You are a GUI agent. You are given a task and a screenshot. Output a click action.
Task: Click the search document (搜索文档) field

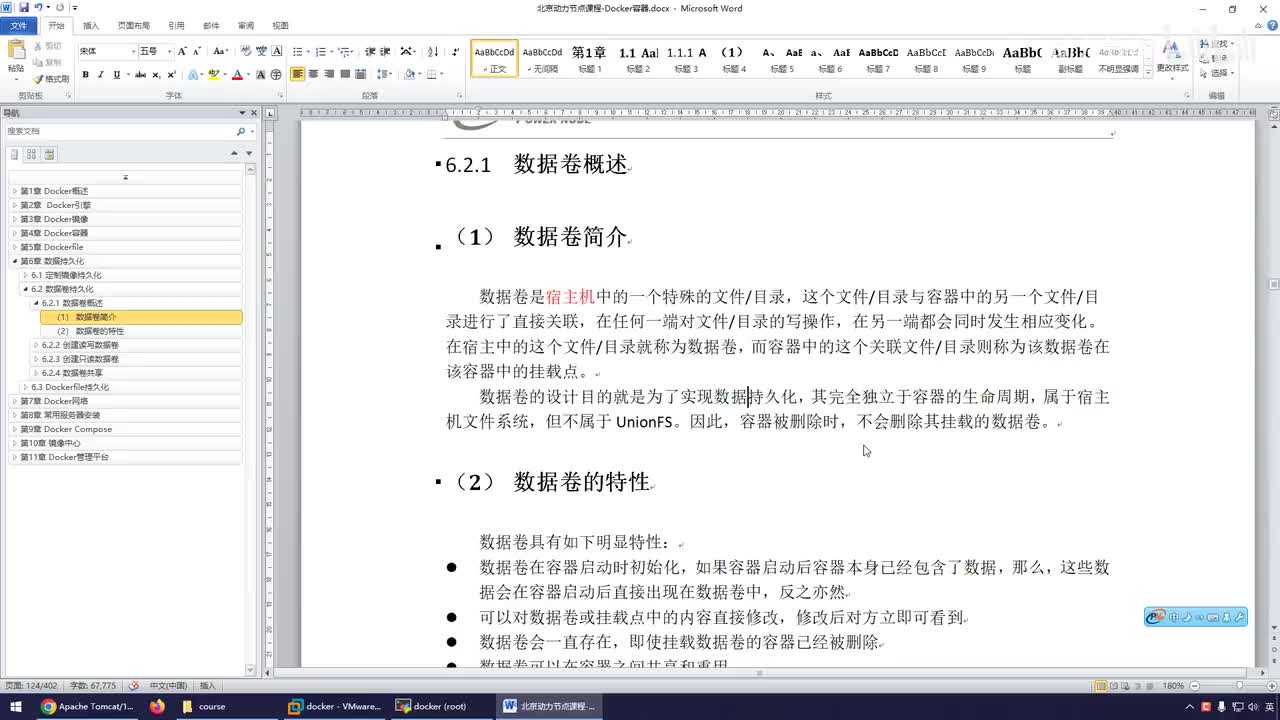click(x=120, y=131)
